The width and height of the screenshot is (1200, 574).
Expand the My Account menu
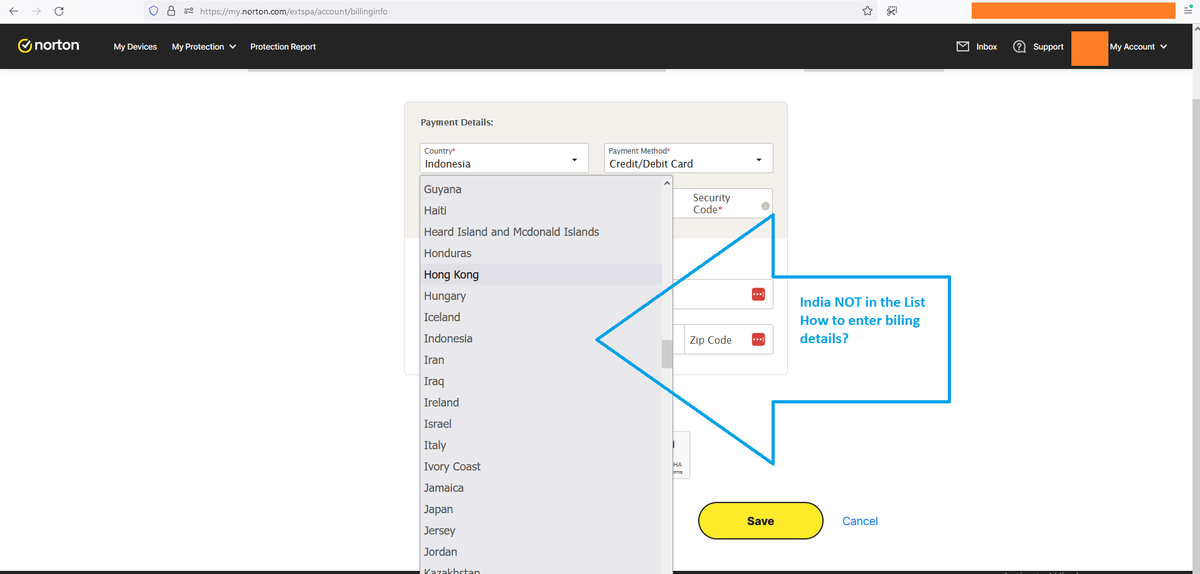[1138, 47]
